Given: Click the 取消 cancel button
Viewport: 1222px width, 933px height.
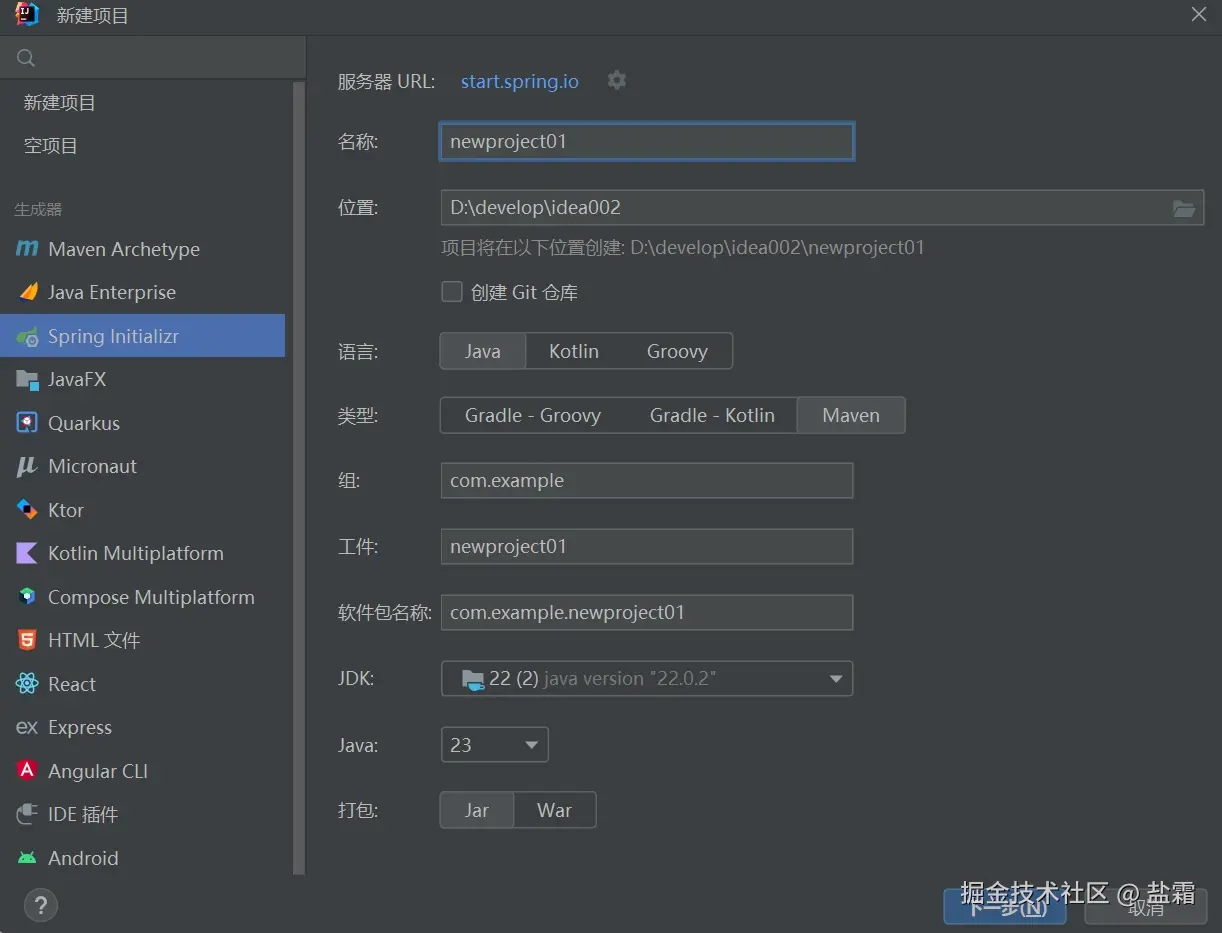Looking at the screenshot, I should point(1146,906).
